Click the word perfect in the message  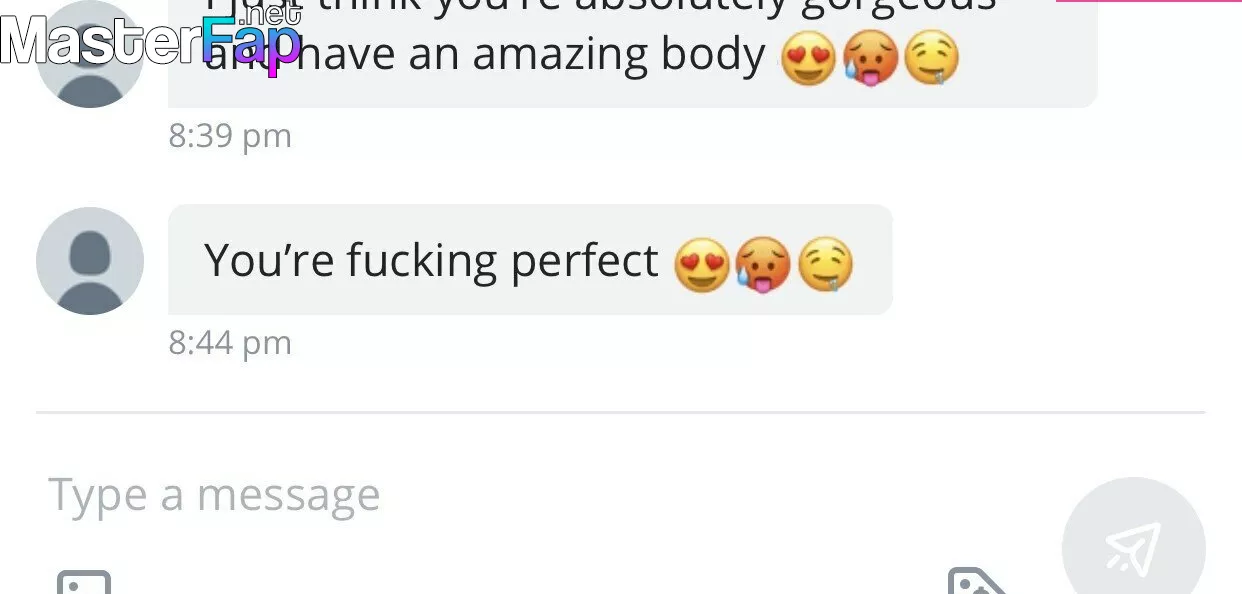coord(585,260)
